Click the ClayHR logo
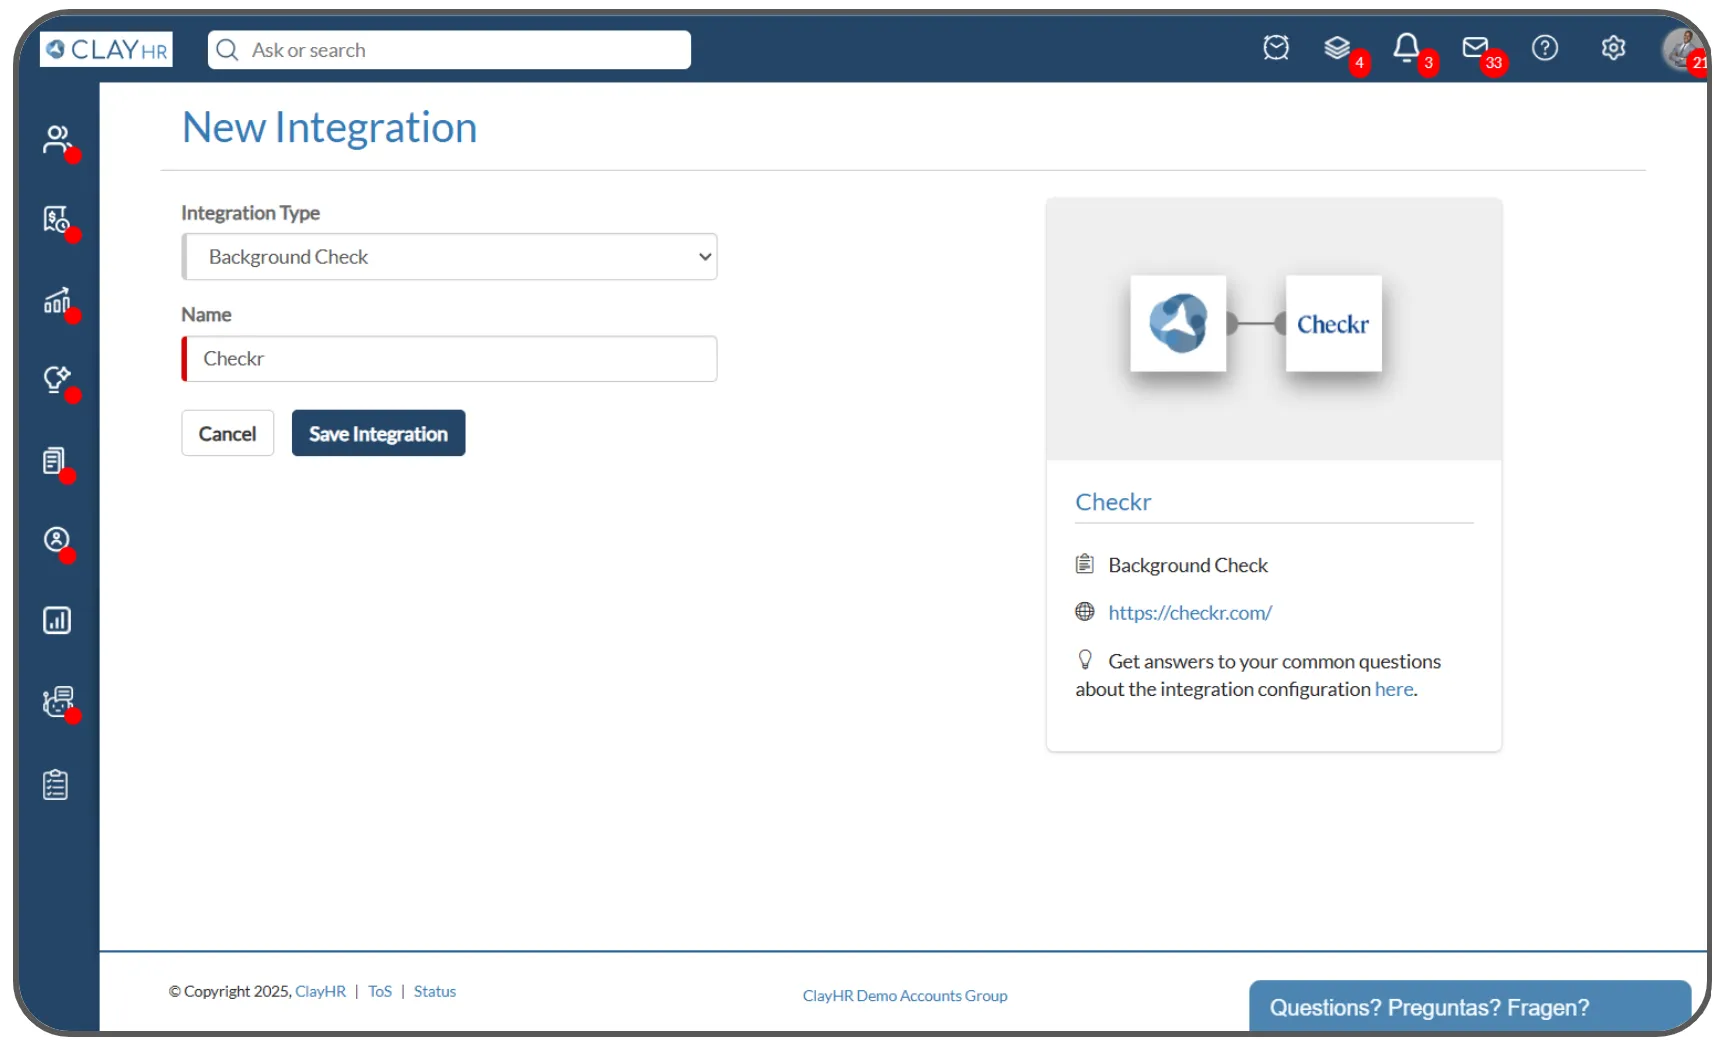Image resolution: width=1717 pixels, height=1040 pixels. [106, 49]
